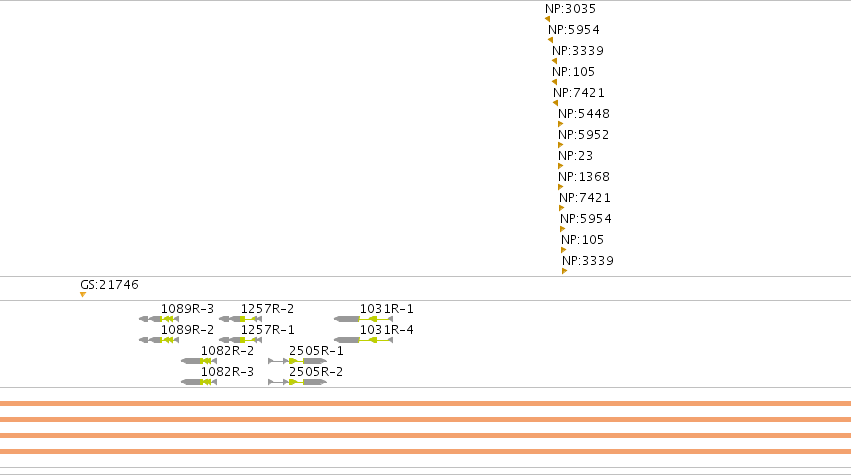Select the 1257R-1 transcript label

[268, 330]
